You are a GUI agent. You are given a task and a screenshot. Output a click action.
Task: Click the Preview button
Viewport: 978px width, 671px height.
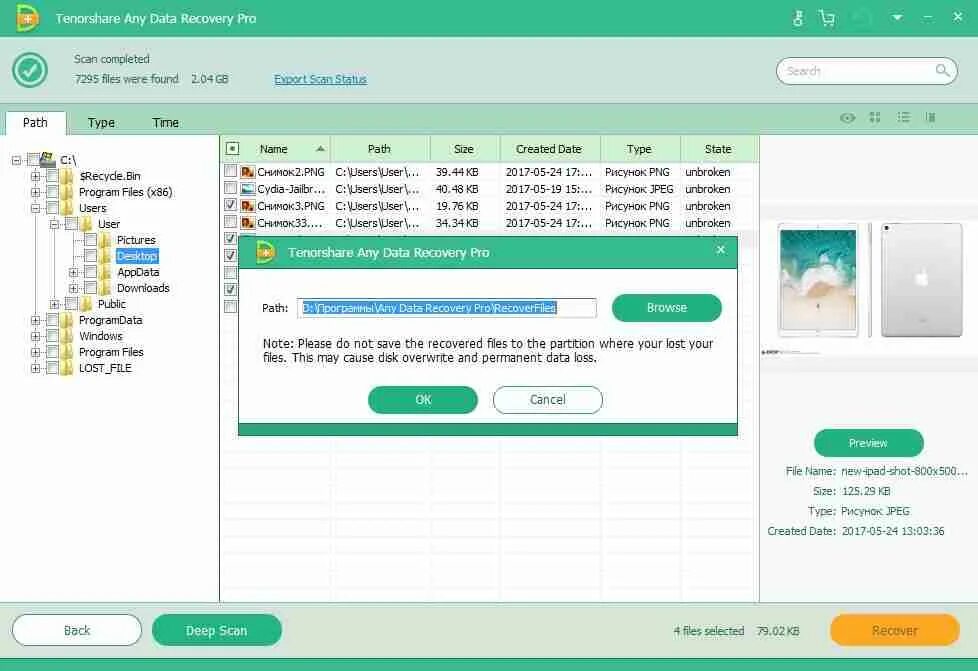coord(868,443)
